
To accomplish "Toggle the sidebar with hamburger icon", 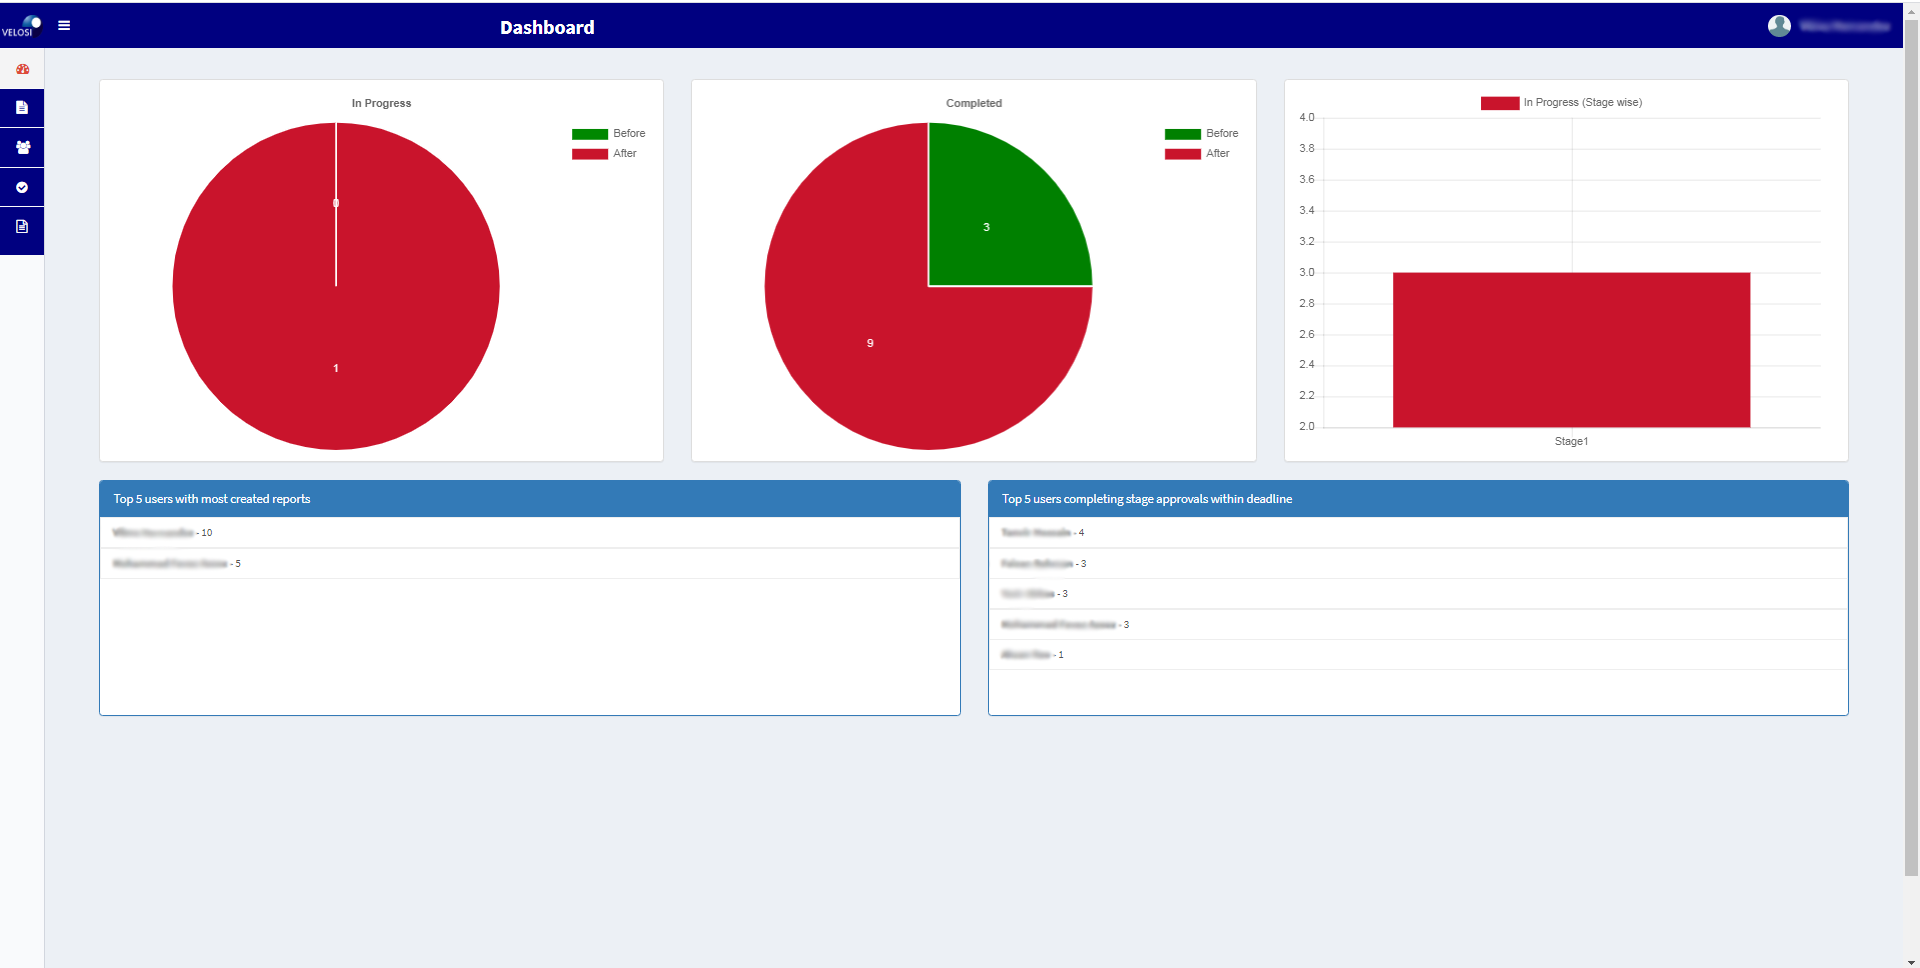I will point(64,26).
